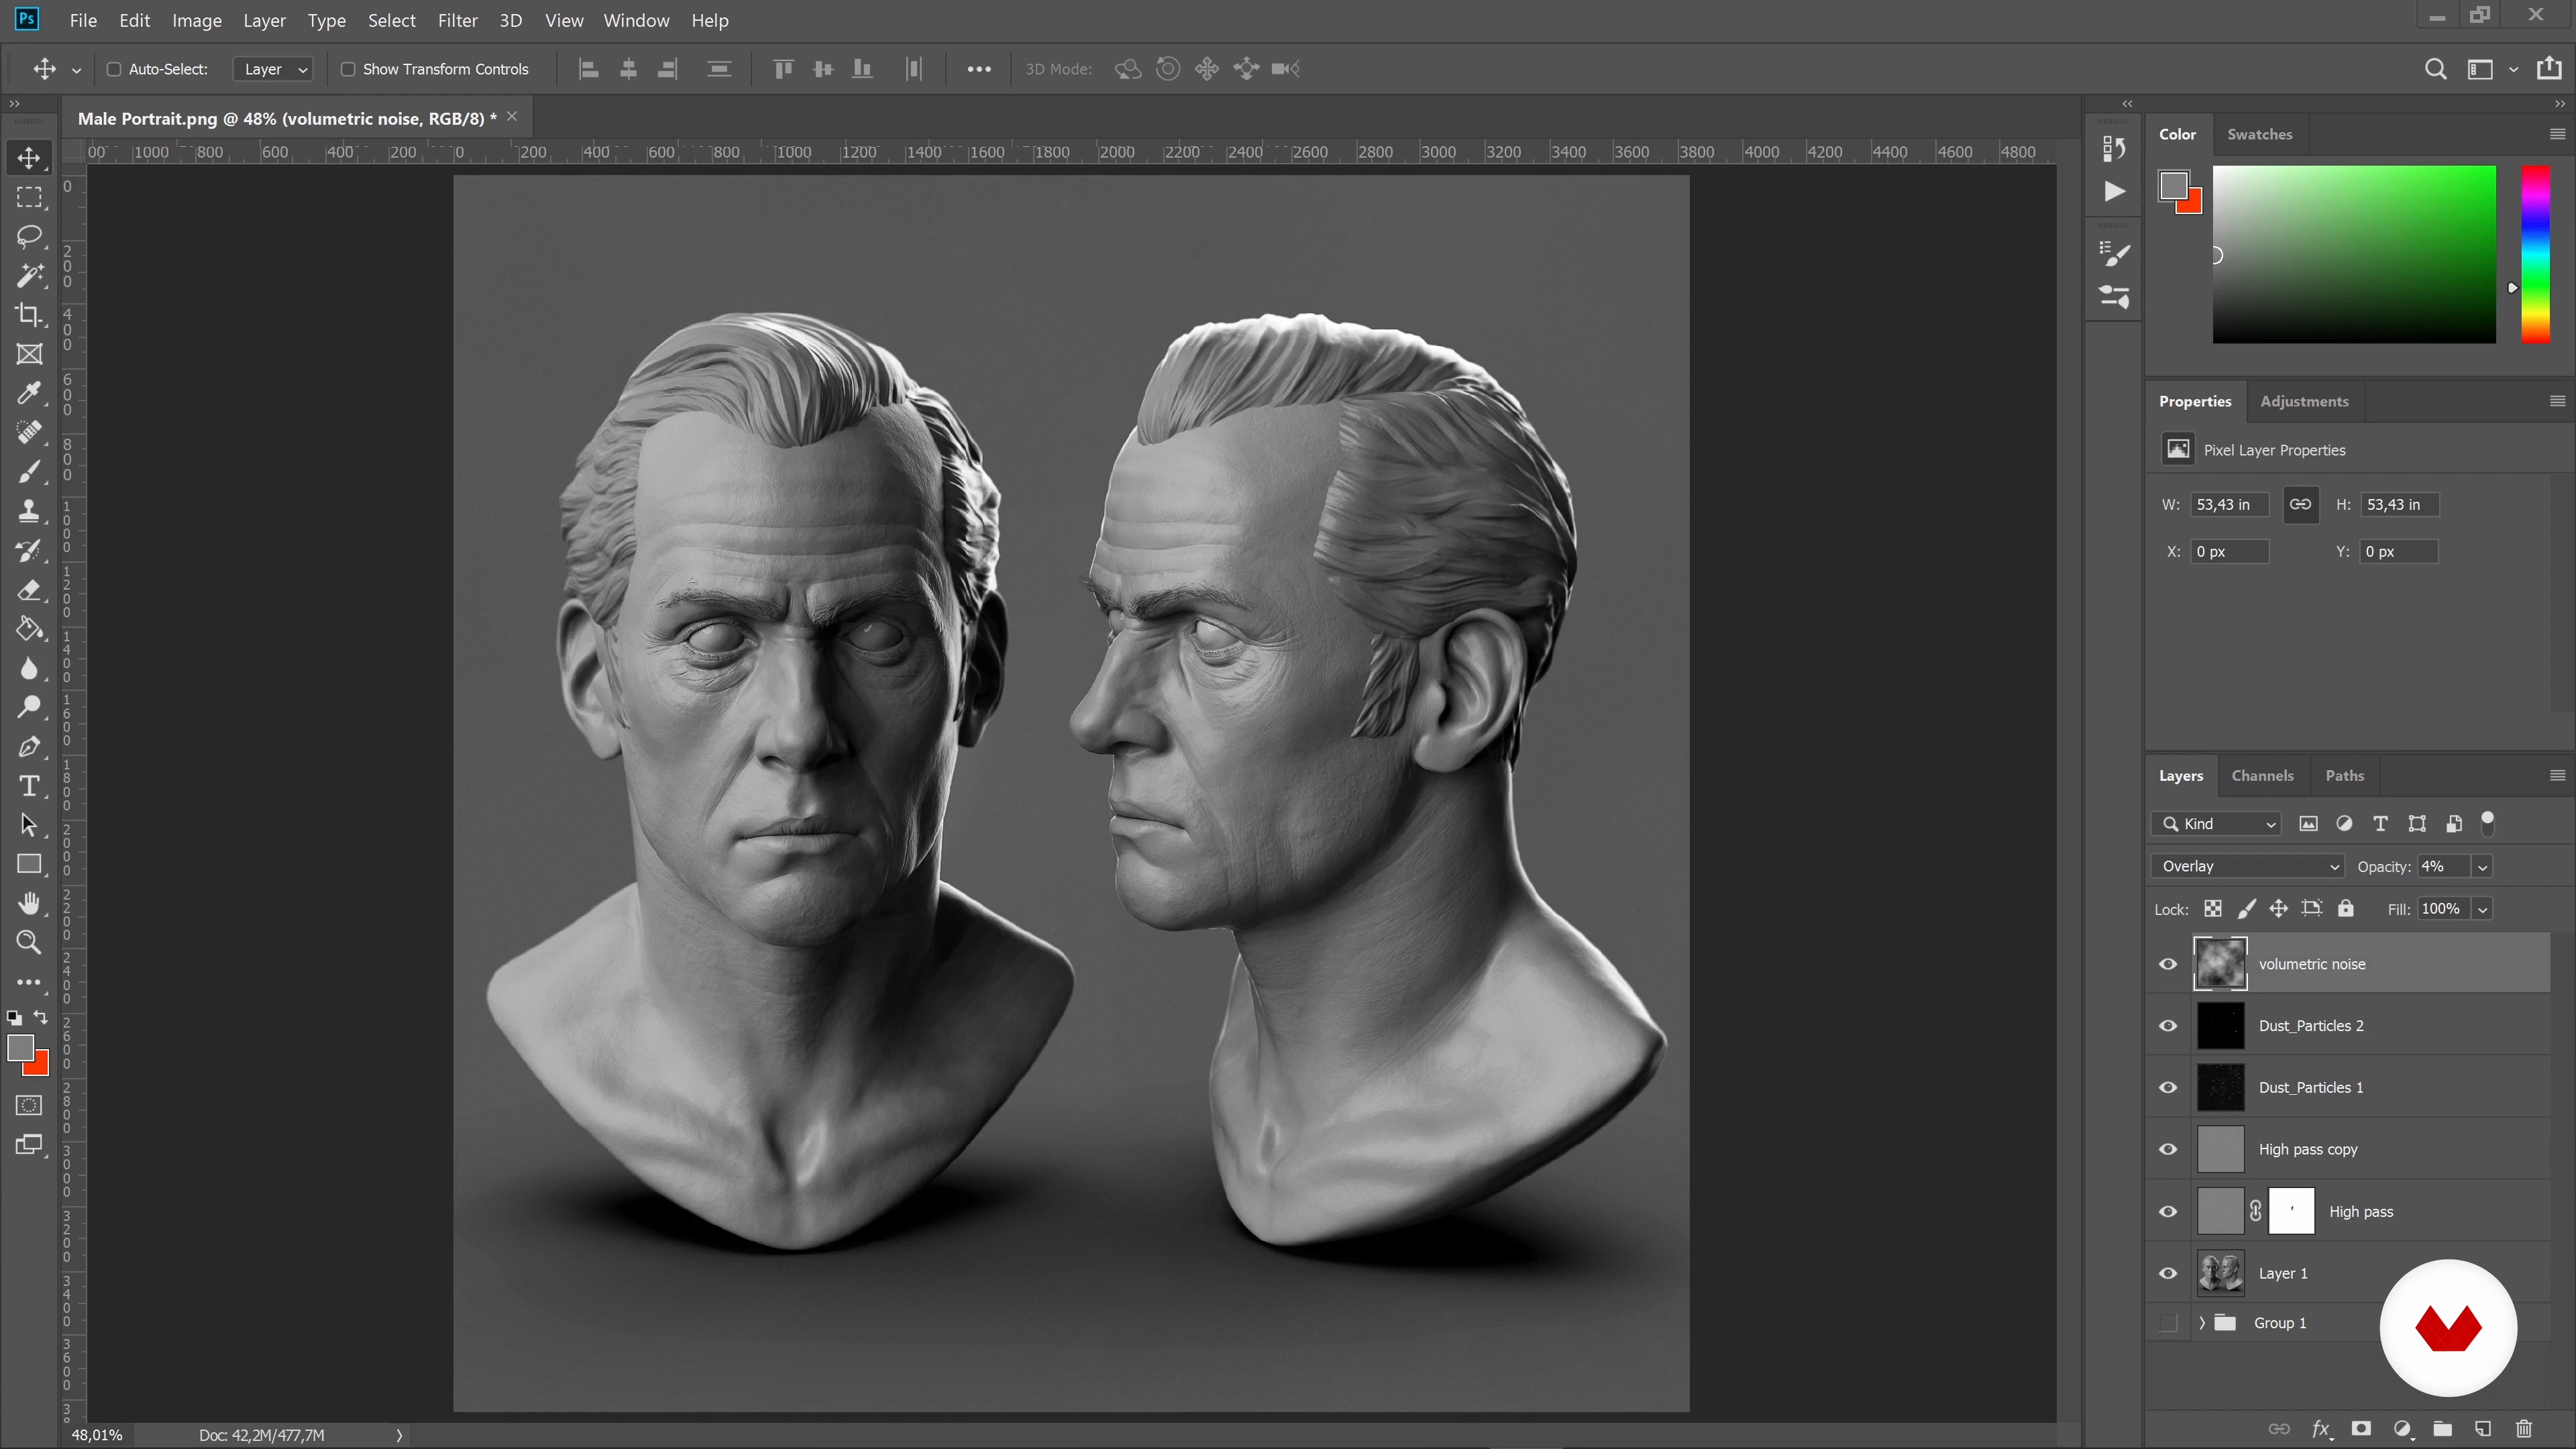Image resolution: width=2576 pixels, height=1449 pixels.
Task: Hide the Dust_Particles 1 layer
Action: tap(2168, 1088)
